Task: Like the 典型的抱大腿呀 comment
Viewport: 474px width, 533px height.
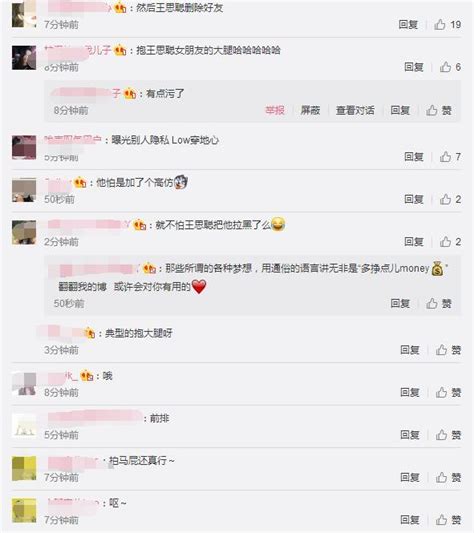Action: coord(448,350)
